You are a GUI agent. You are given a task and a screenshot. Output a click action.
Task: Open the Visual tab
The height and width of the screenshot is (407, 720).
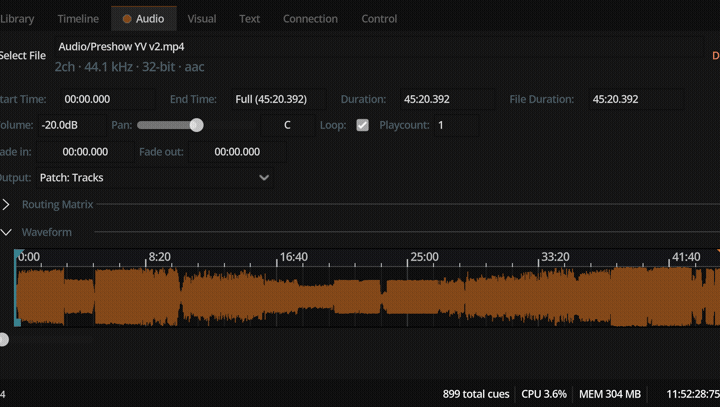(x=202, y=19)
